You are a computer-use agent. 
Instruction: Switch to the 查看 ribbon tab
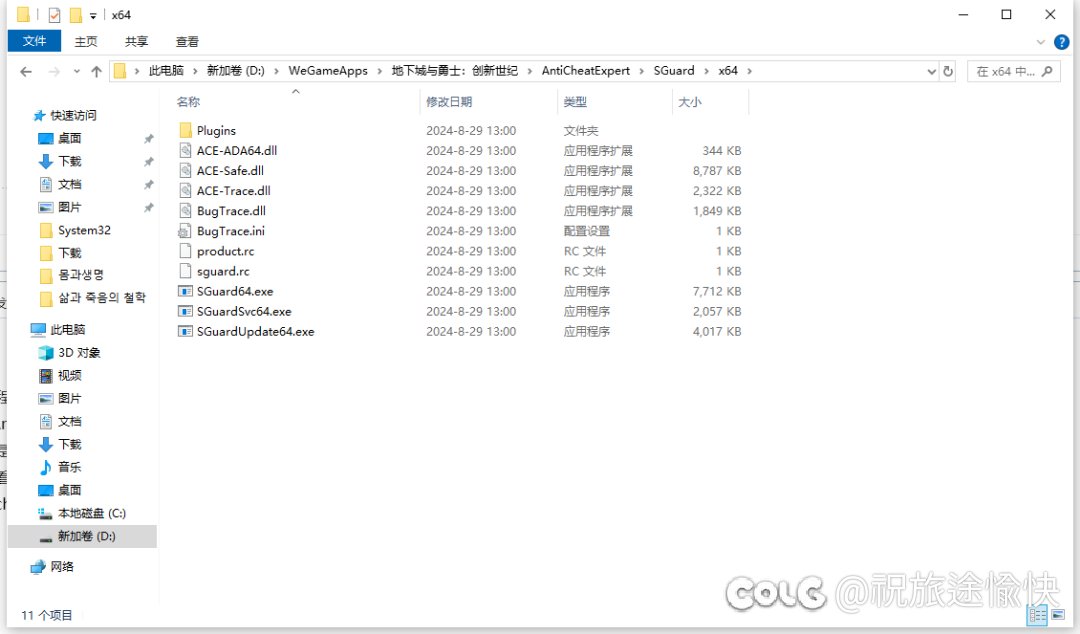pyautogui.click(x=187, y=42)
